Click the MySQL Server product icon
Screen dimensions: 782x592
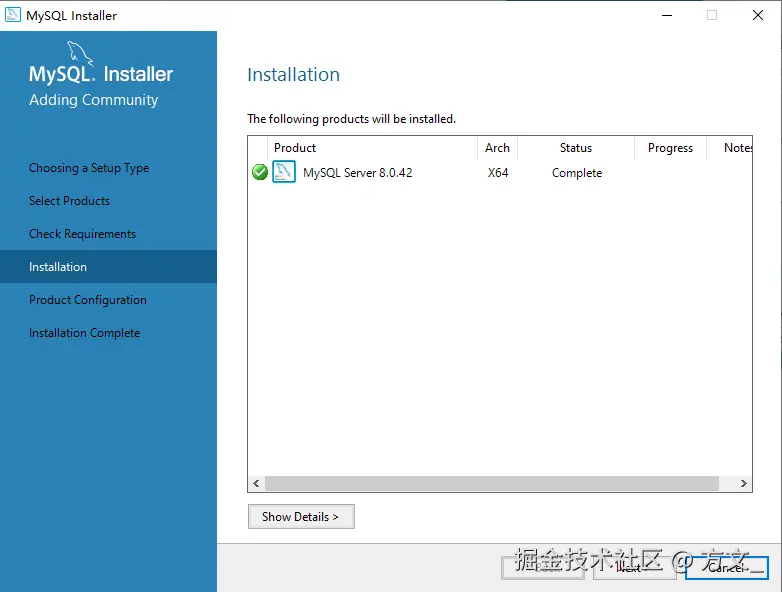[x=284, y=172]
